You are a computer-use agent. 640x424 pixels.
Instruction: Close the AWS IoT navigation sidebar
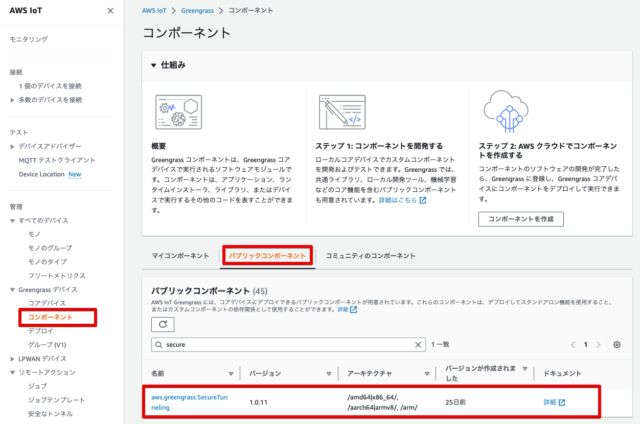point(110,11)
